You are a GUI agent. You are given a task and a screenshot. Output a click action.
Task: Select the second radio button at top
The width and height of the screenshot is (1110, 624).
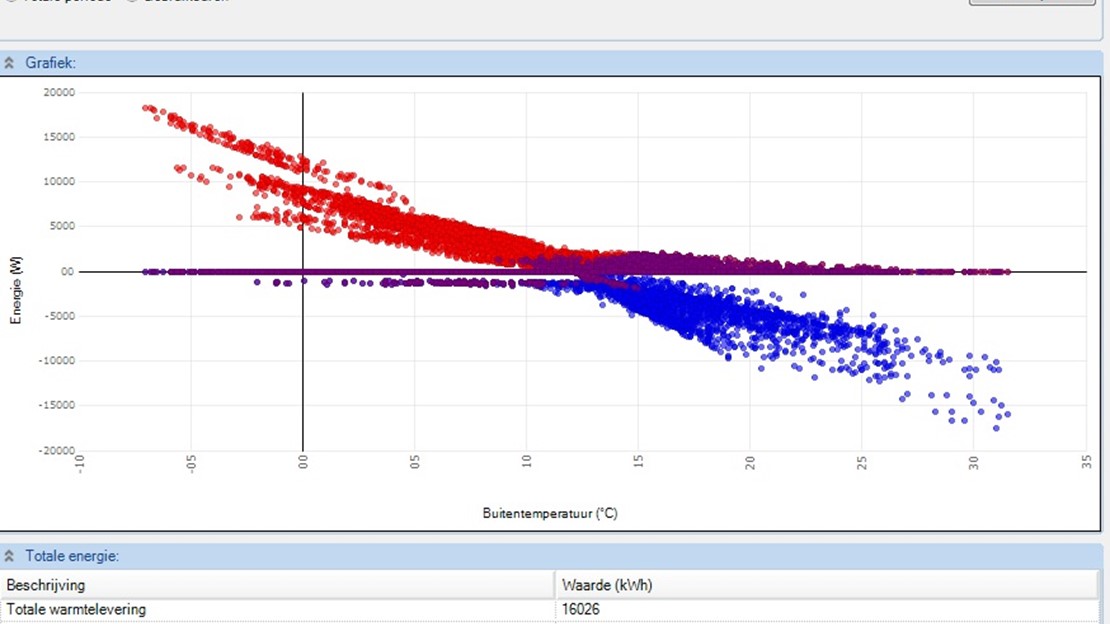point(132,1)
